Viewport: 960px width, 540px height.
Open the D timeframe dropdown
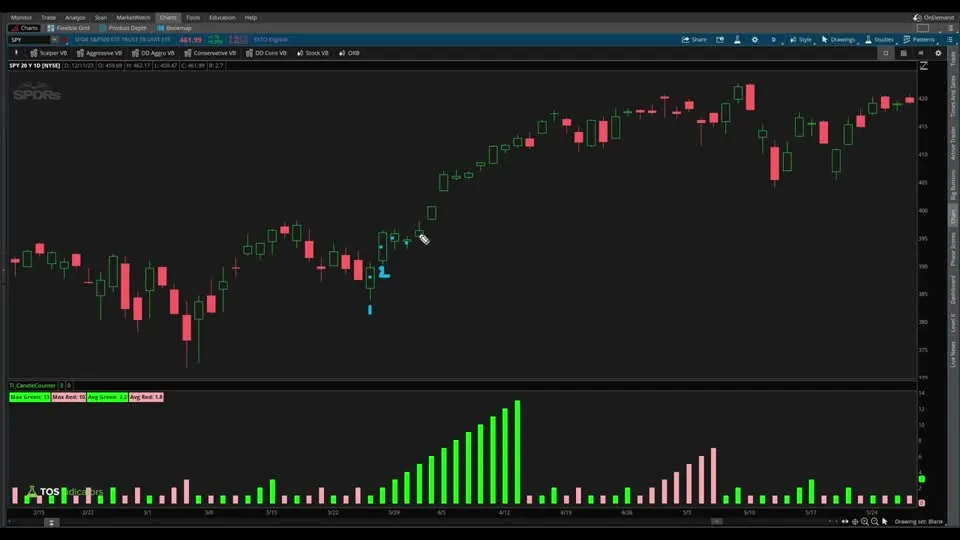point(774,40)
